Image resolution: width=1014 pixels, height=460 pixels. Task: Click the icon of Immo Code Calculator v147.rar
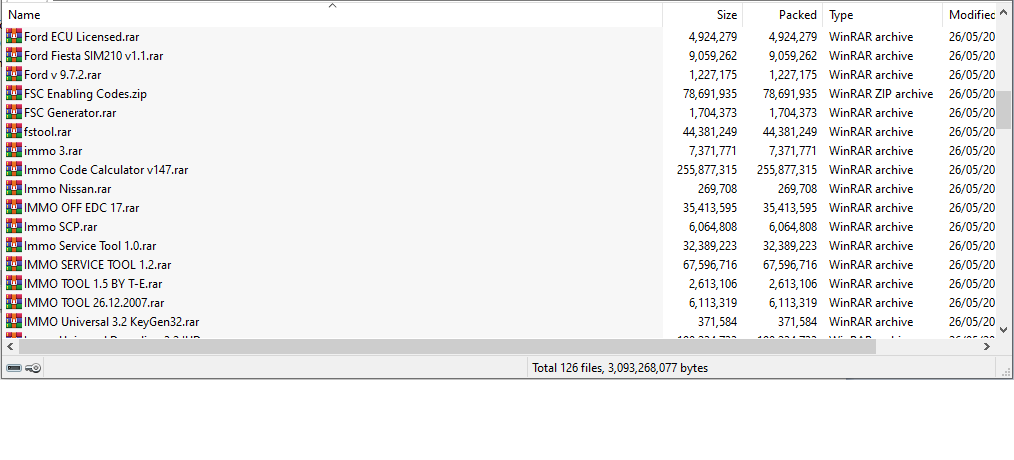[14, 170]
